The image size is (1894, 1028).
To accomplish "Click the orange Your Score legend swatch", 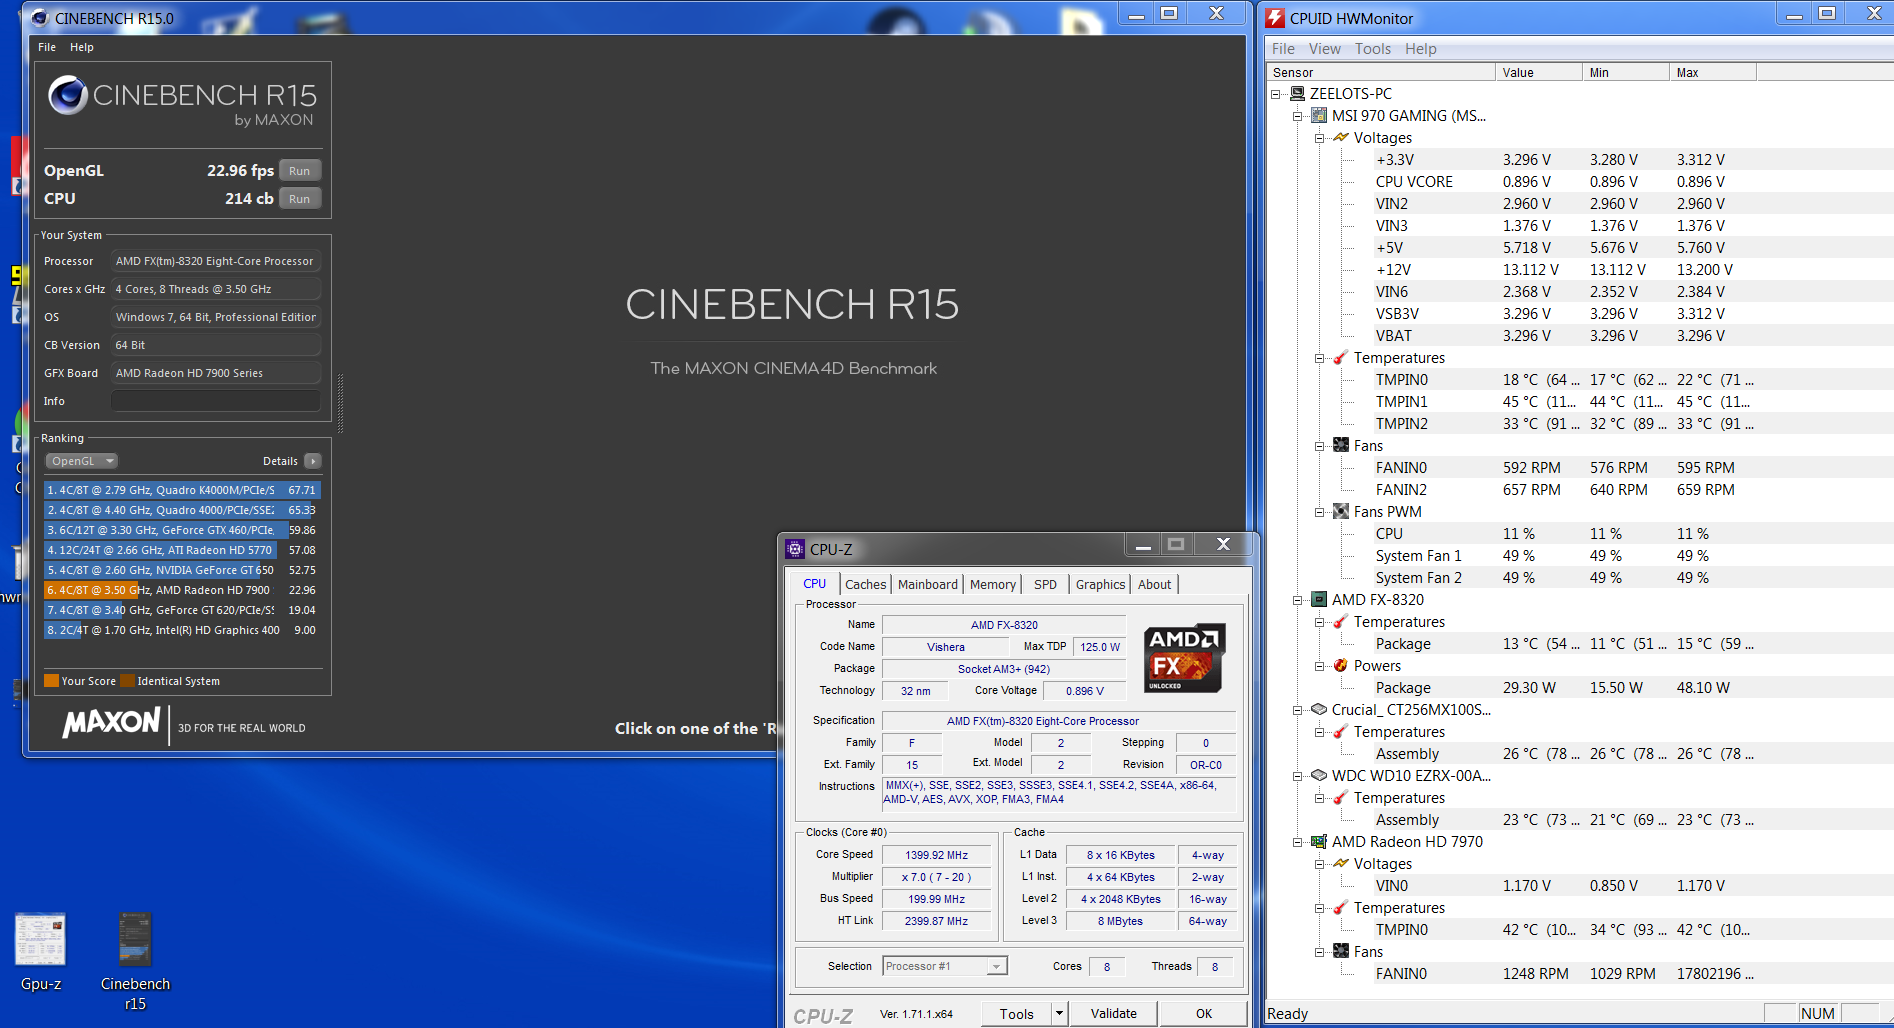I will coord(51,681).
